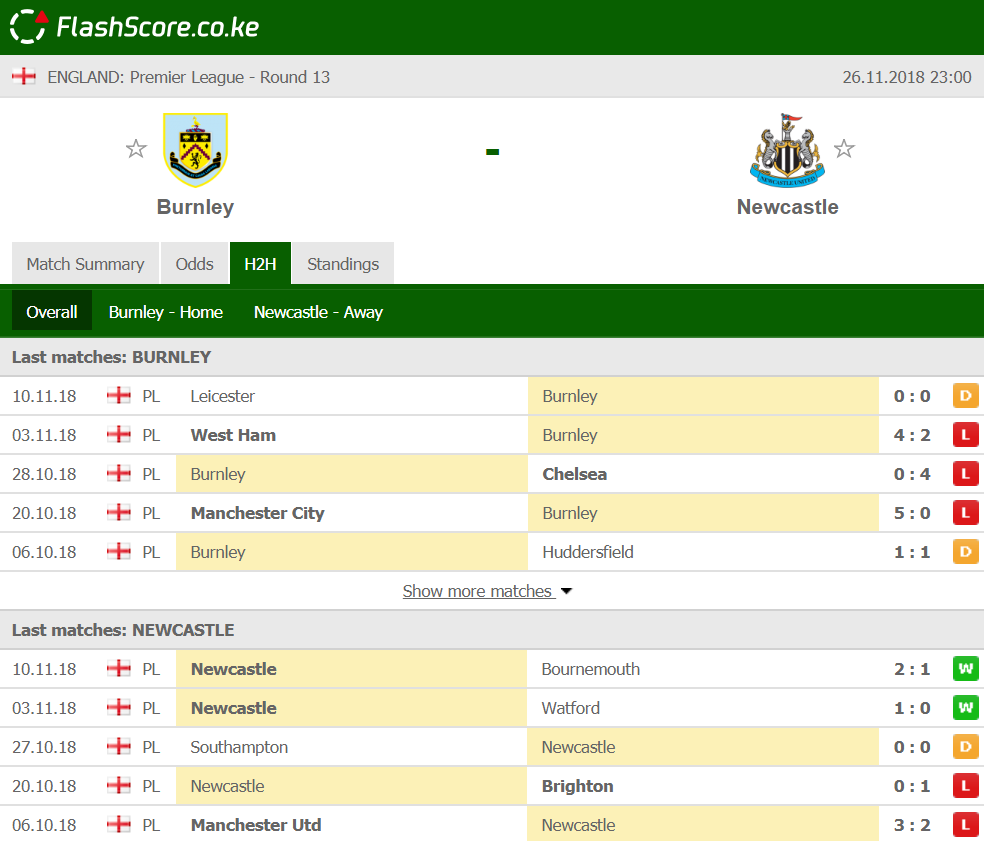Click the Newcastle United club crest
This screenshot has width=984, height=849.
click(788, 150)
